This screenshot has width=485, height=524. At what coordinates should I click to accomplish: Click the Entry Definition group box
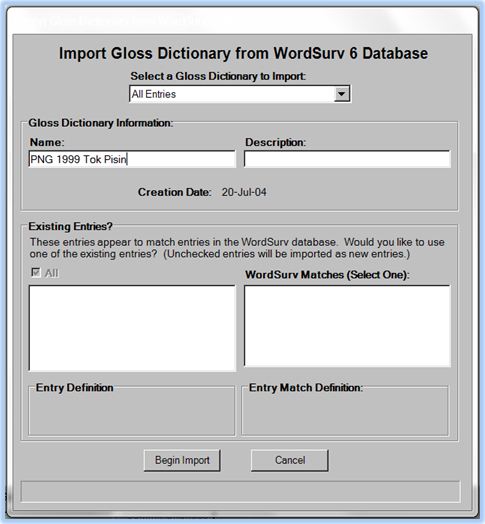(132, 411)
